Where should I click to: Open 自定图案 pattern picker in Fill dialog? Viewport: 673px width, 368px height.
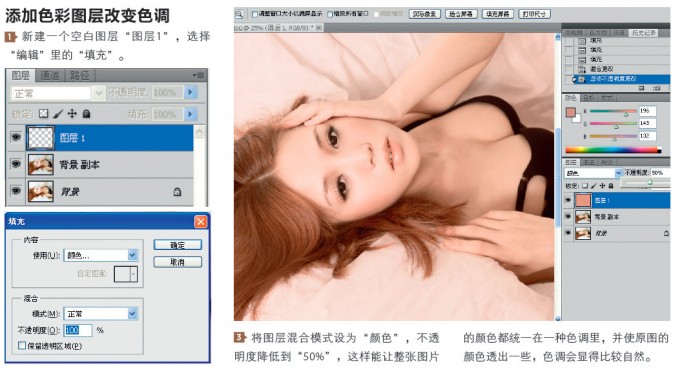coord(126,274)
